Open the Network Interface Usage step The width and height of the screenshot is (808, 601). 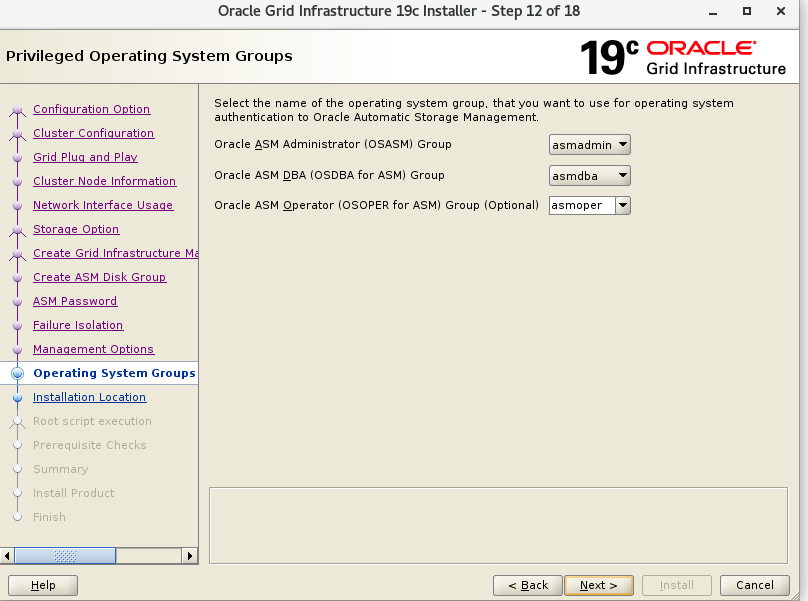pyautogui.click(x=103, y=205)
